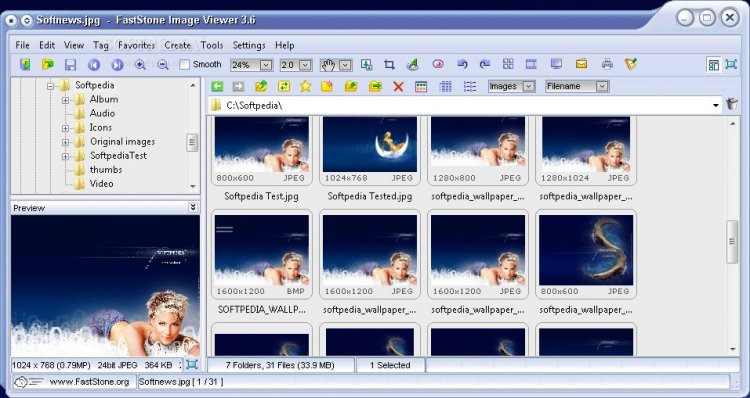The image size is (750, 398).
Task: Open the Settings menu
Action: pyautogui.click(x=249, y=45)
